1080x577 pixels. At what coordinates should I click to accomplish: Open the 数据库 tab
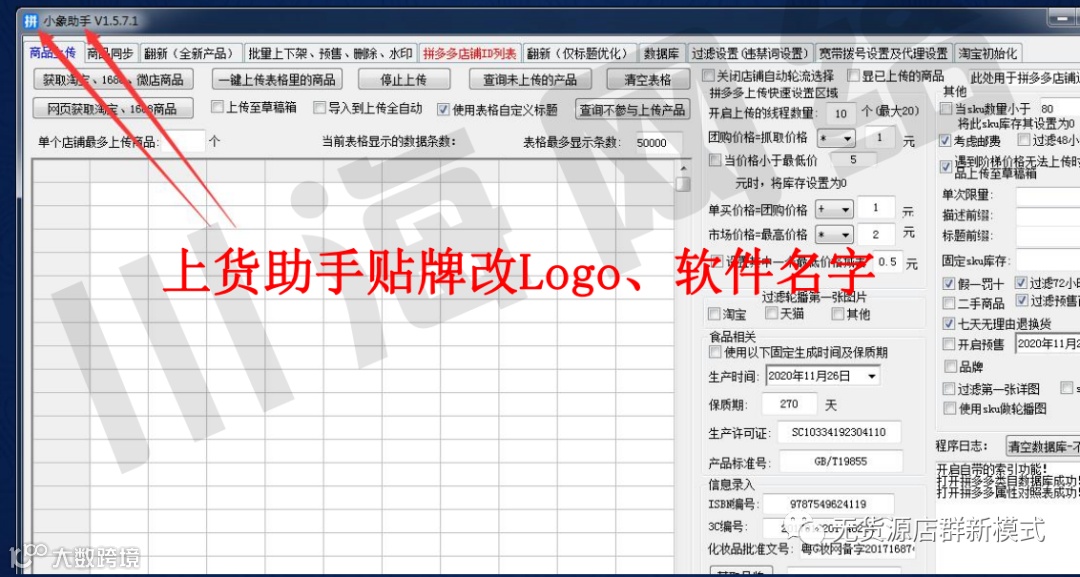pos(661,54)
